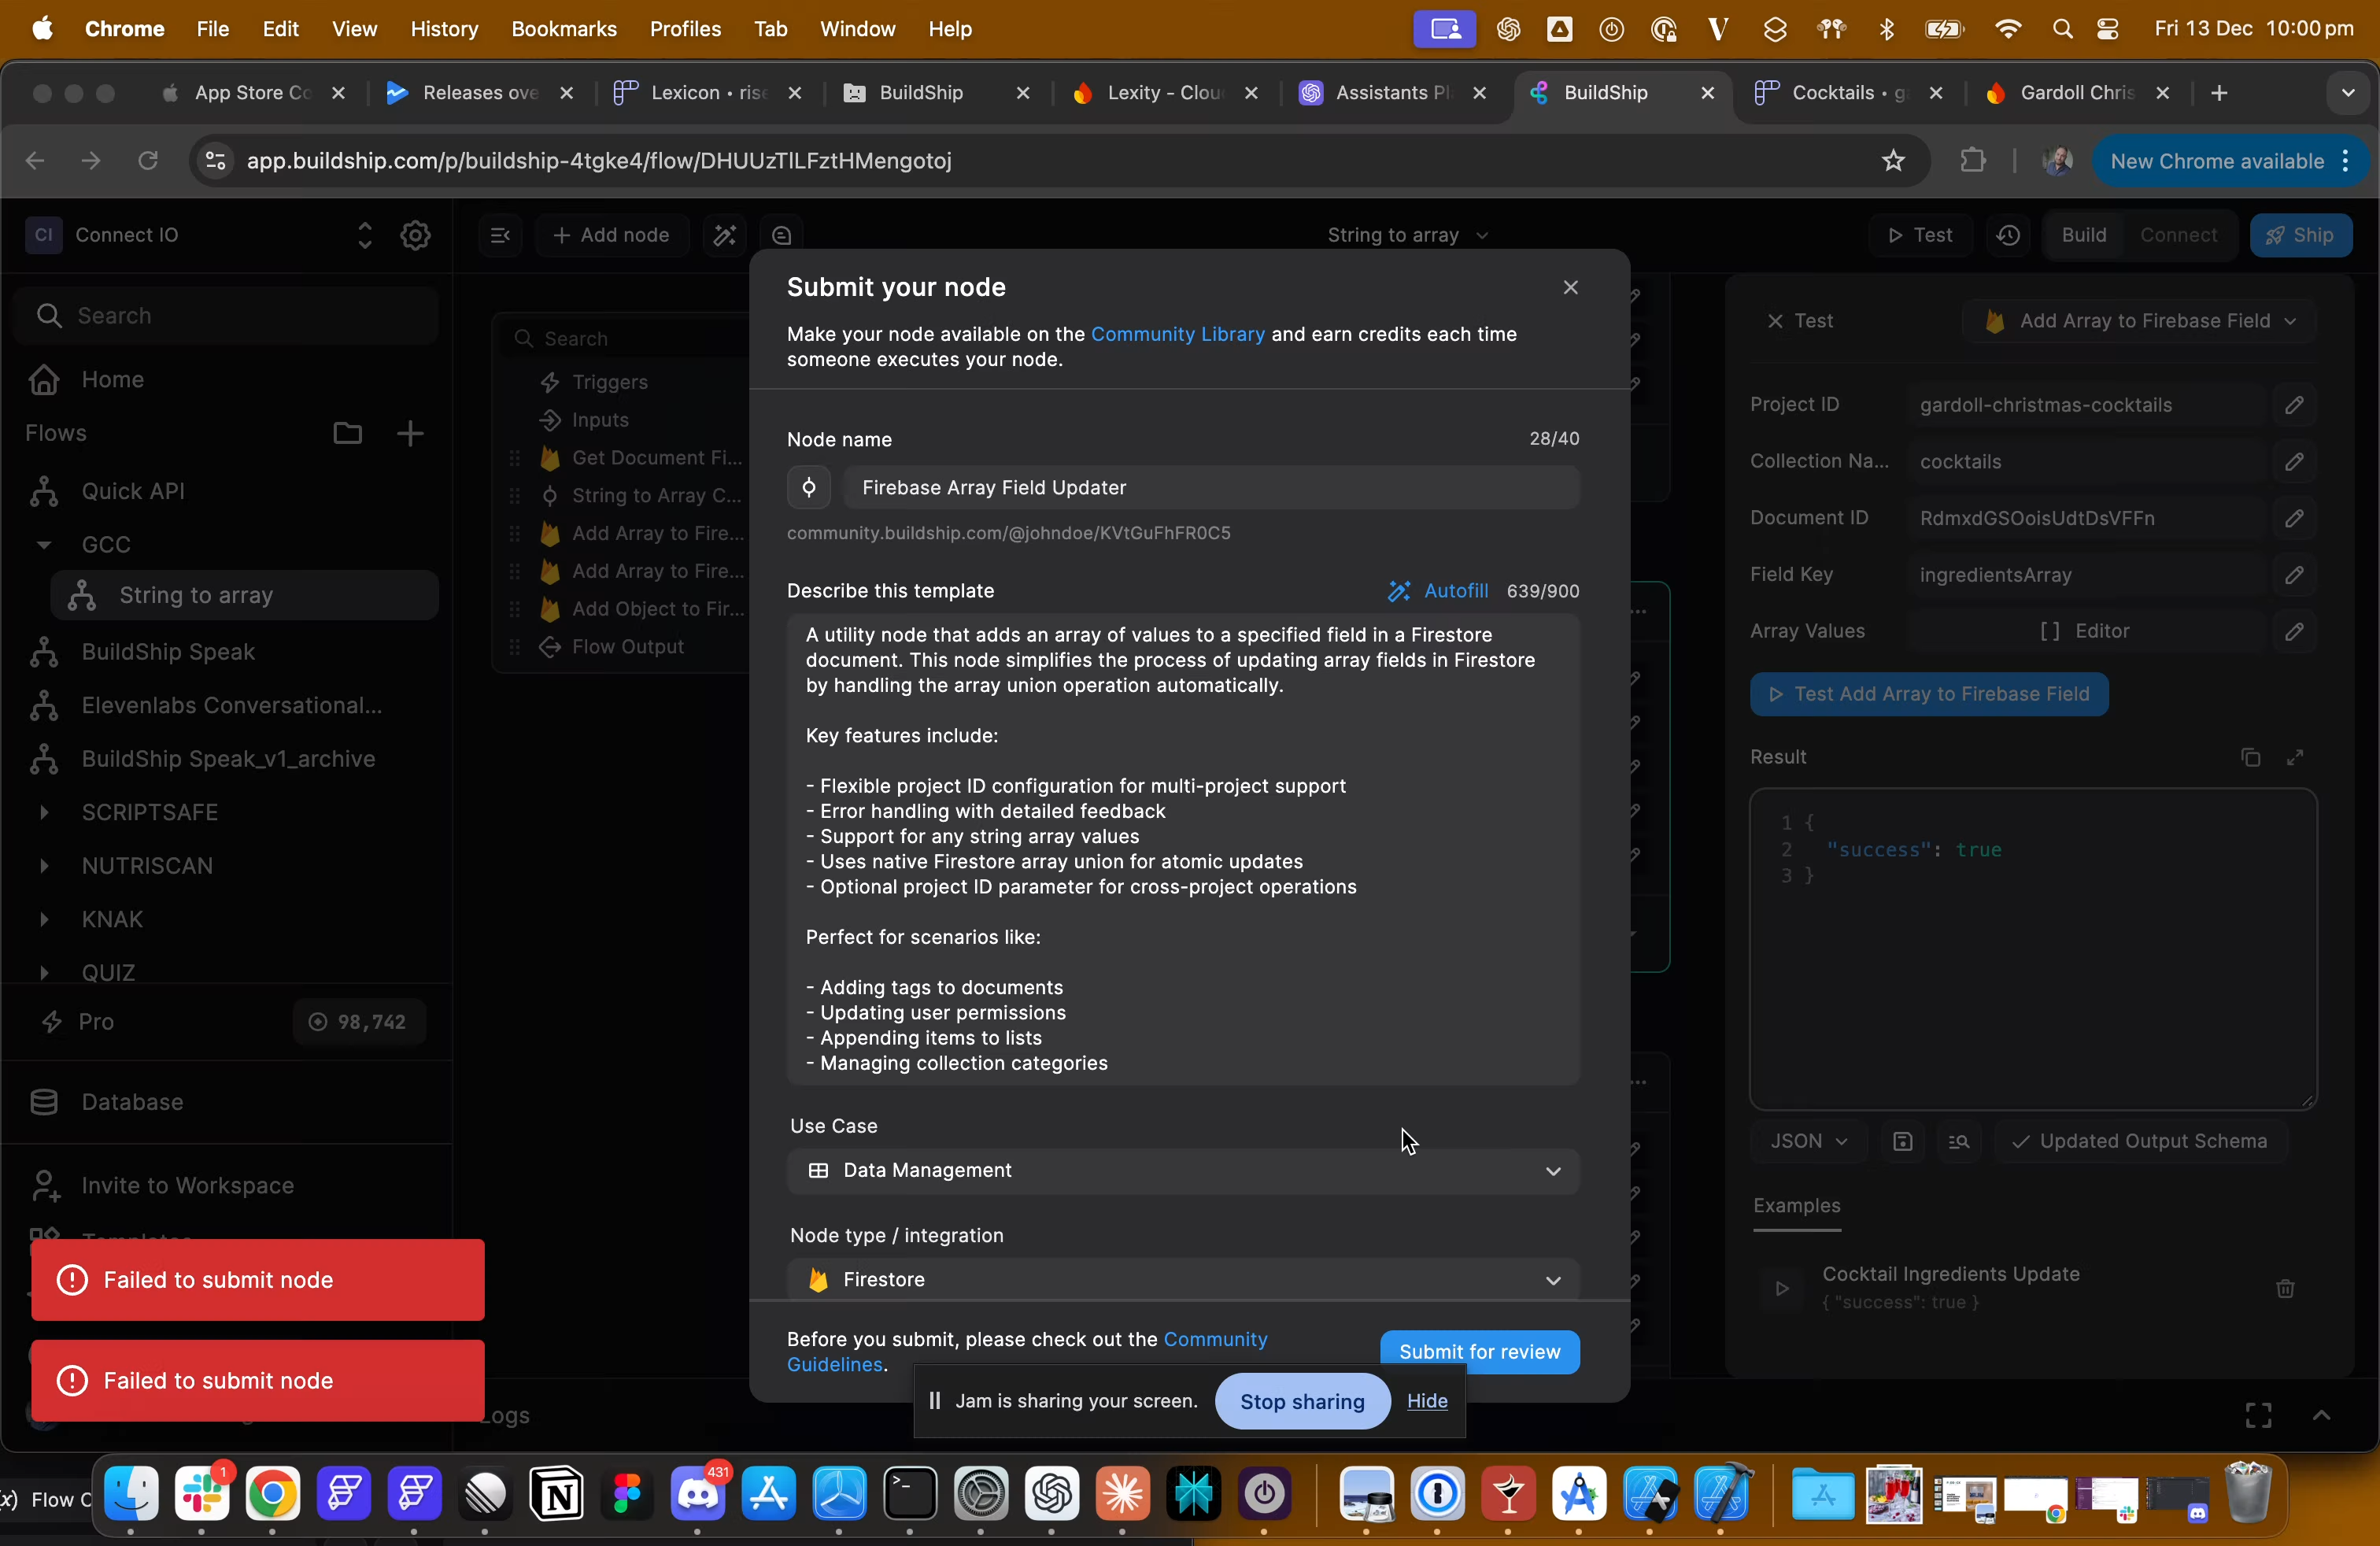Expand the Result panel to fullscreen

2295,757
